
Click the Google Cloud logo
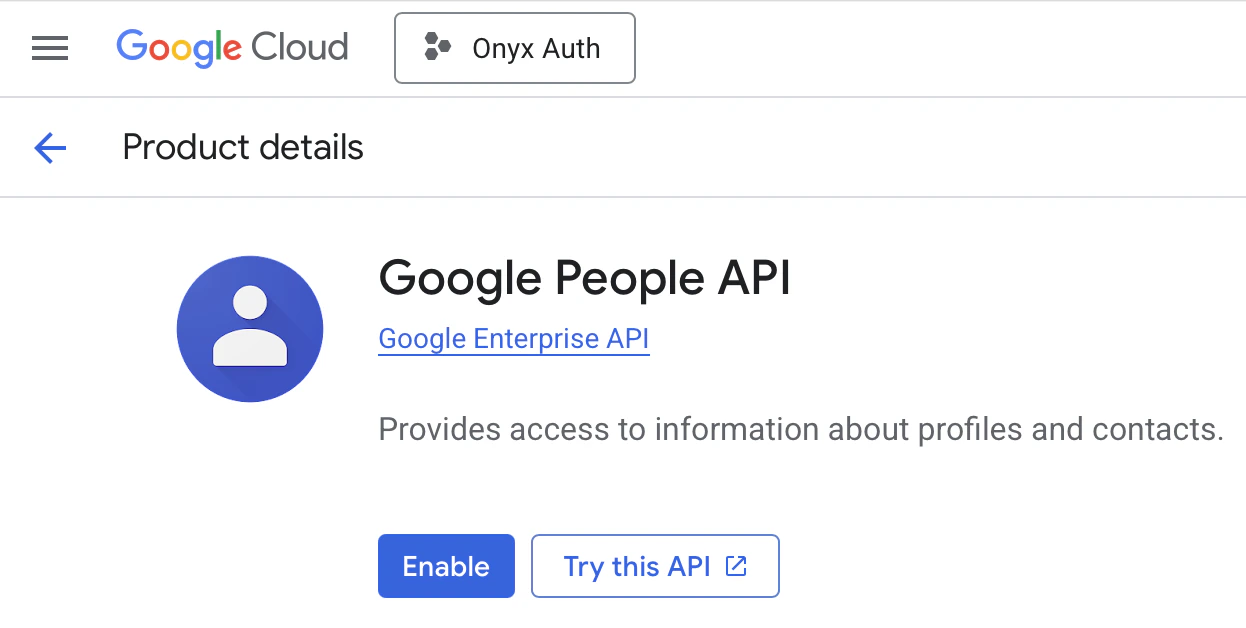232,47
